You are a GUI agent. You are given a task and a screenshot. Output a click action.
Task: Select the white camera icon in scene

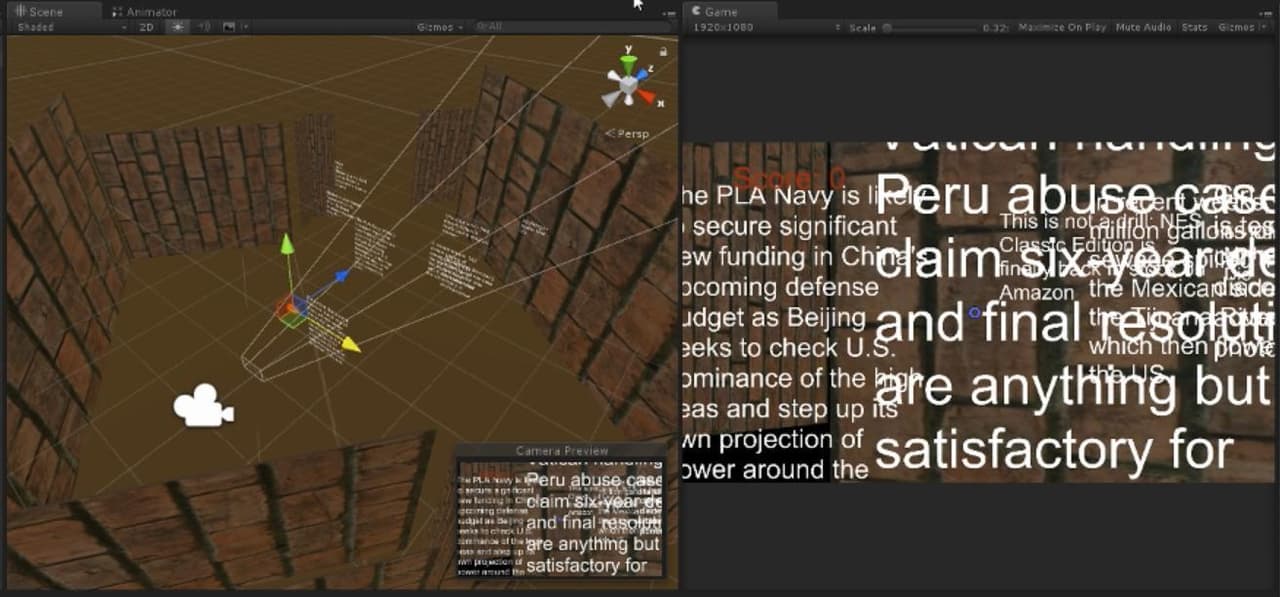[x=203, y=405]
